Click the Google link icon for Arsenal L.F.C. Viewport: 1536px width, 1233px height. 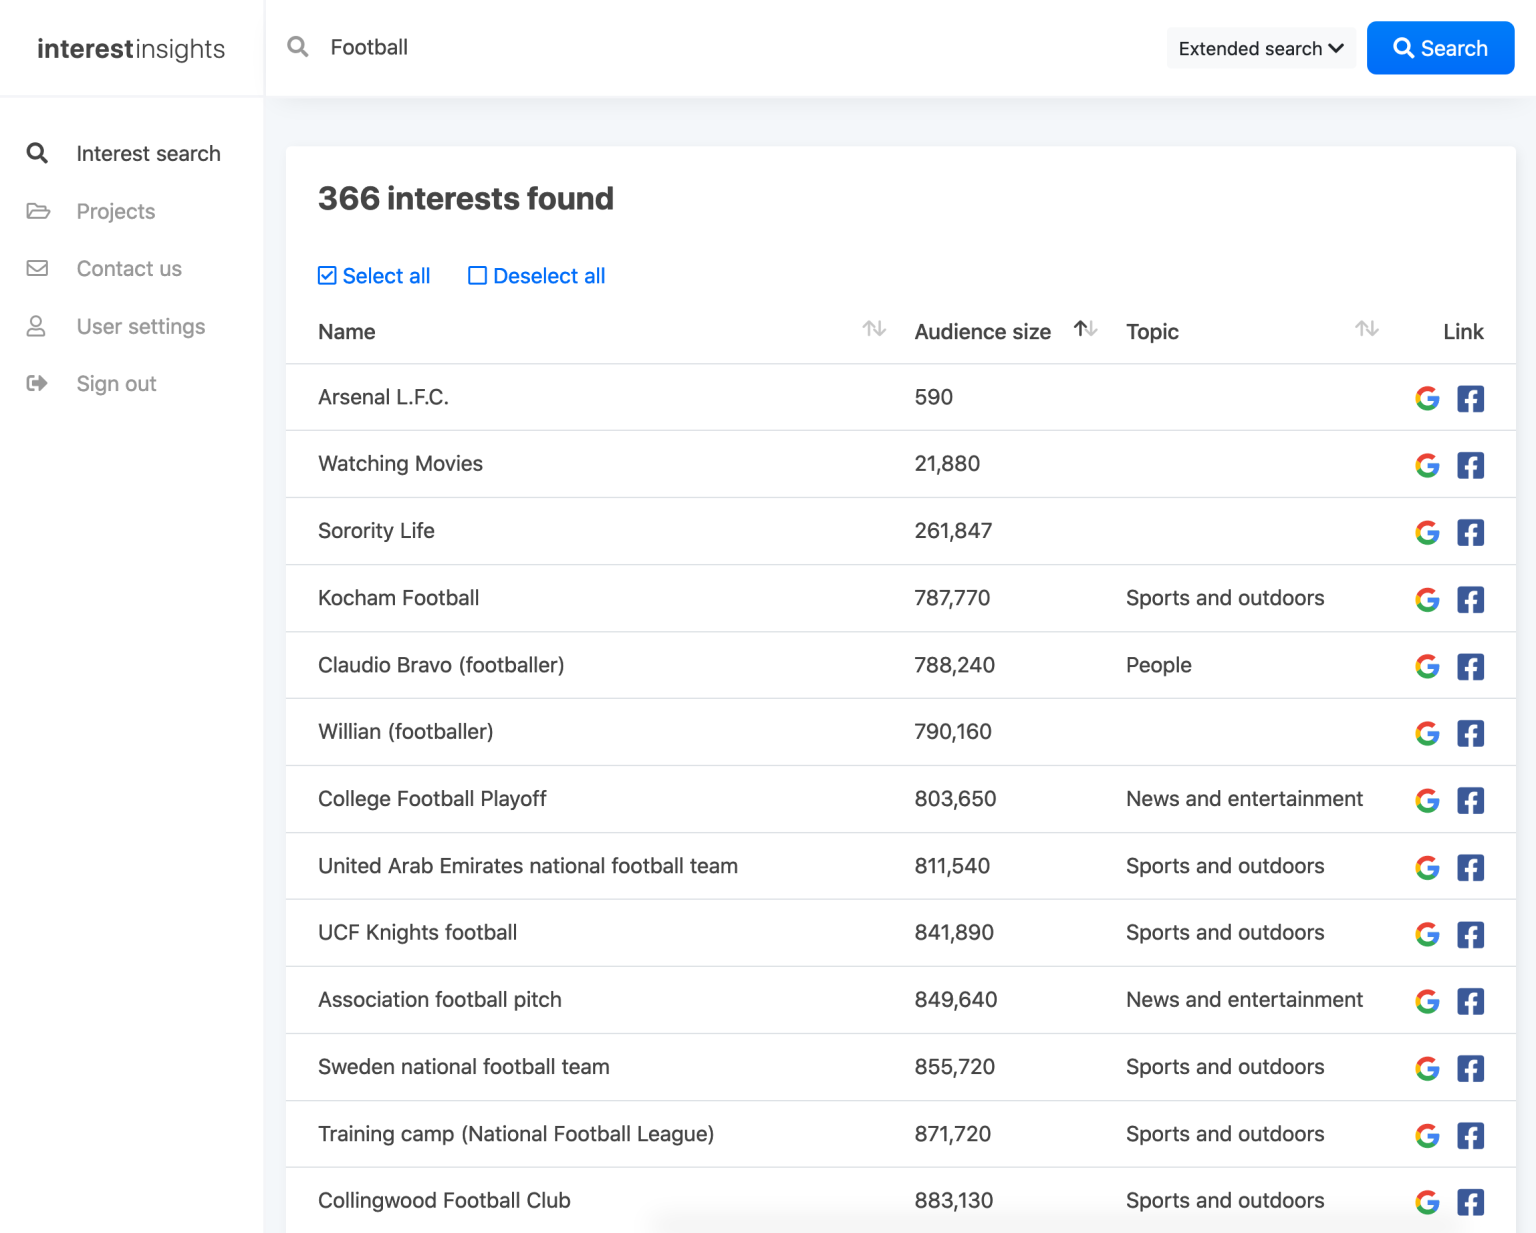click(1427, 398)
